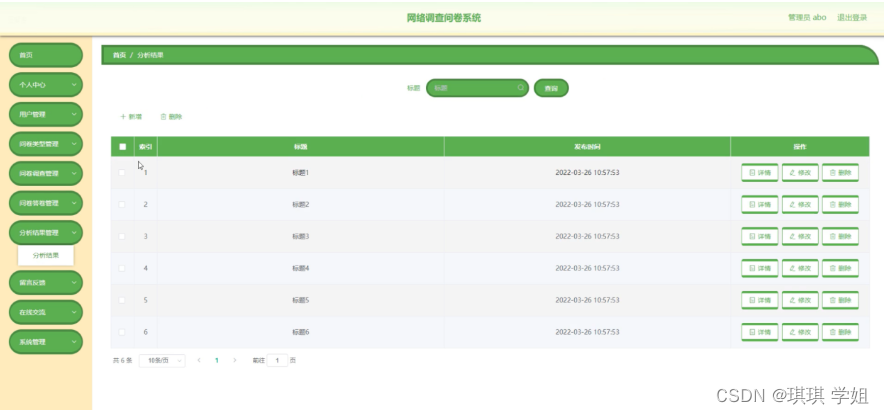This screenshot has width=884, height=414.
Task: Go to the previous page with the left arrow
Action: [199, 360]
